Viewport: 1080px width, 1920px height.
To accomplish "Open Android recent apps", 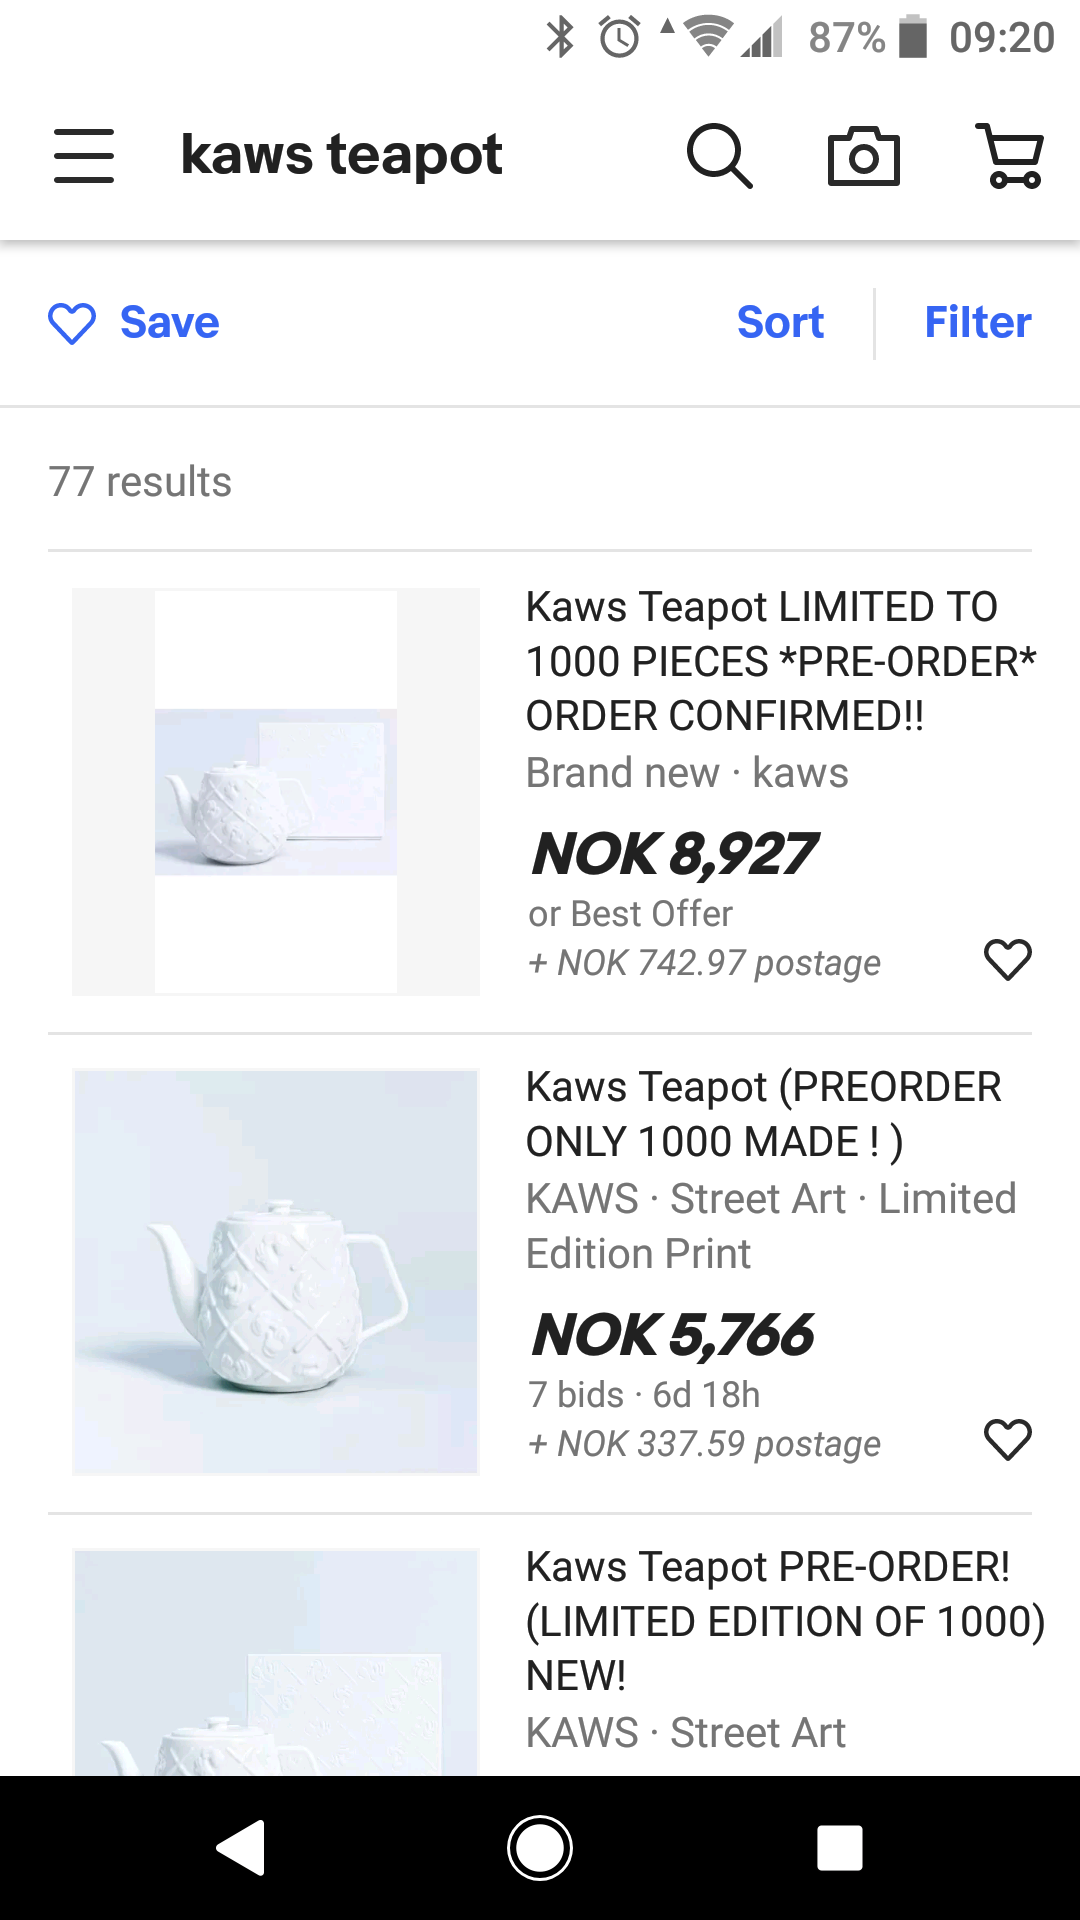I will click(x=839, y=1847).
